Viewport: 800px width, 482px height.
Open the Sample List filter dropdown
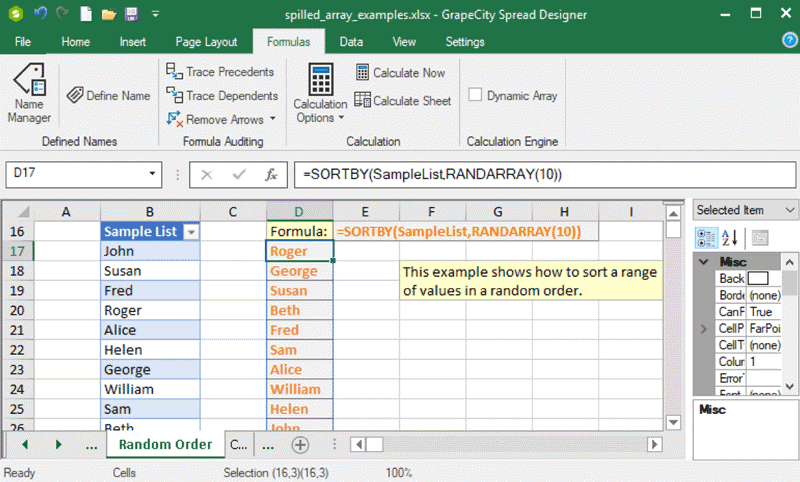coord(192,232)
